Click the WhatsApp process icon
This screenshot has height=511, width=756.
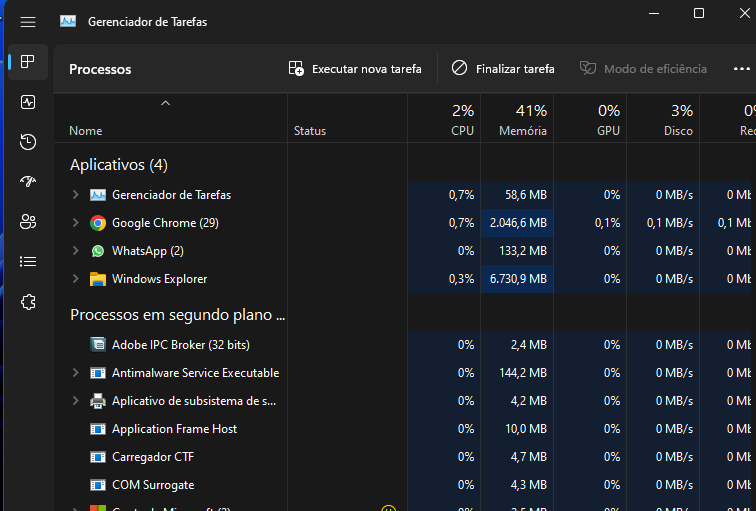(98, 251)
